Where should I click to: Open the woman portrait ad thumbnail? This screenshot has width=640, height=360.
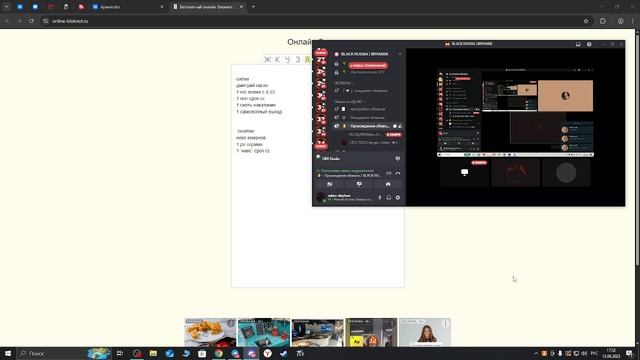[425, 332]
